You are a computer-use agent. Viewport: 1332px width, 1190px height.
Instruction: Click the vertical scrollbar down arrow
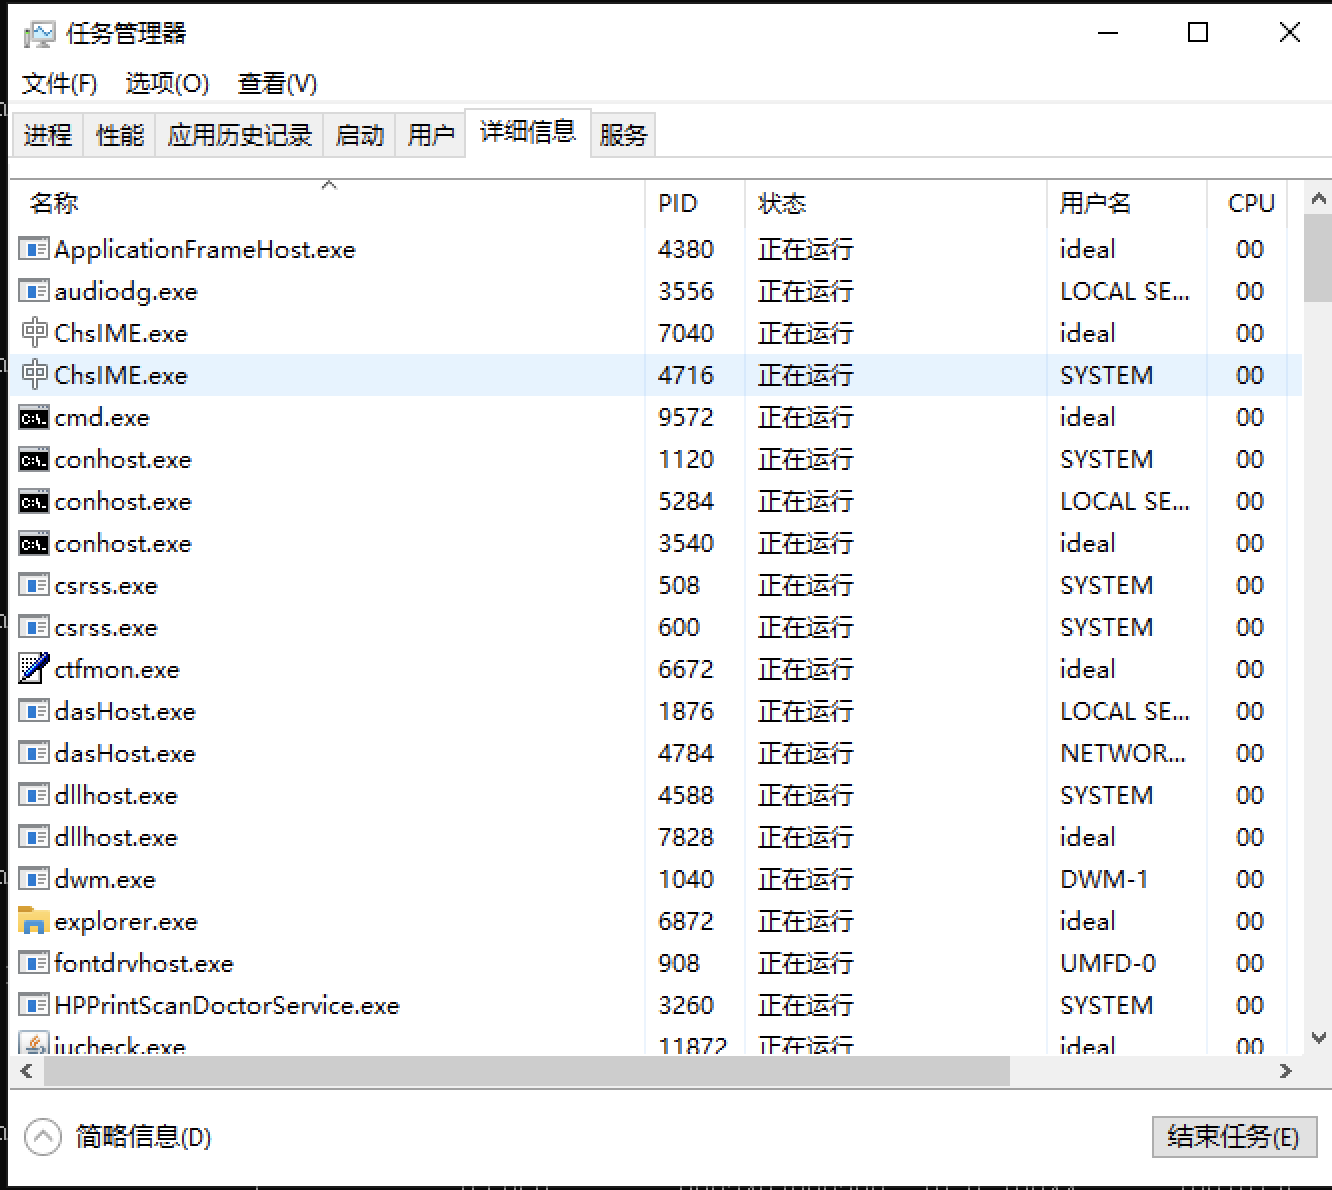(1318, 1038)
